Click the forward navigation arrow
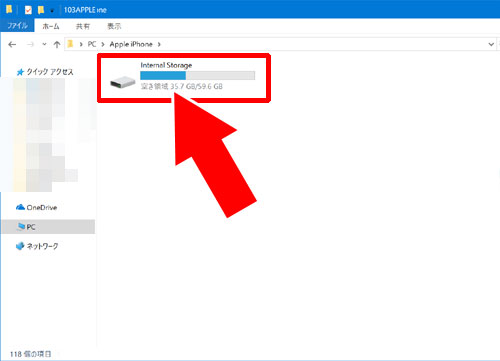 click(30, 44)
